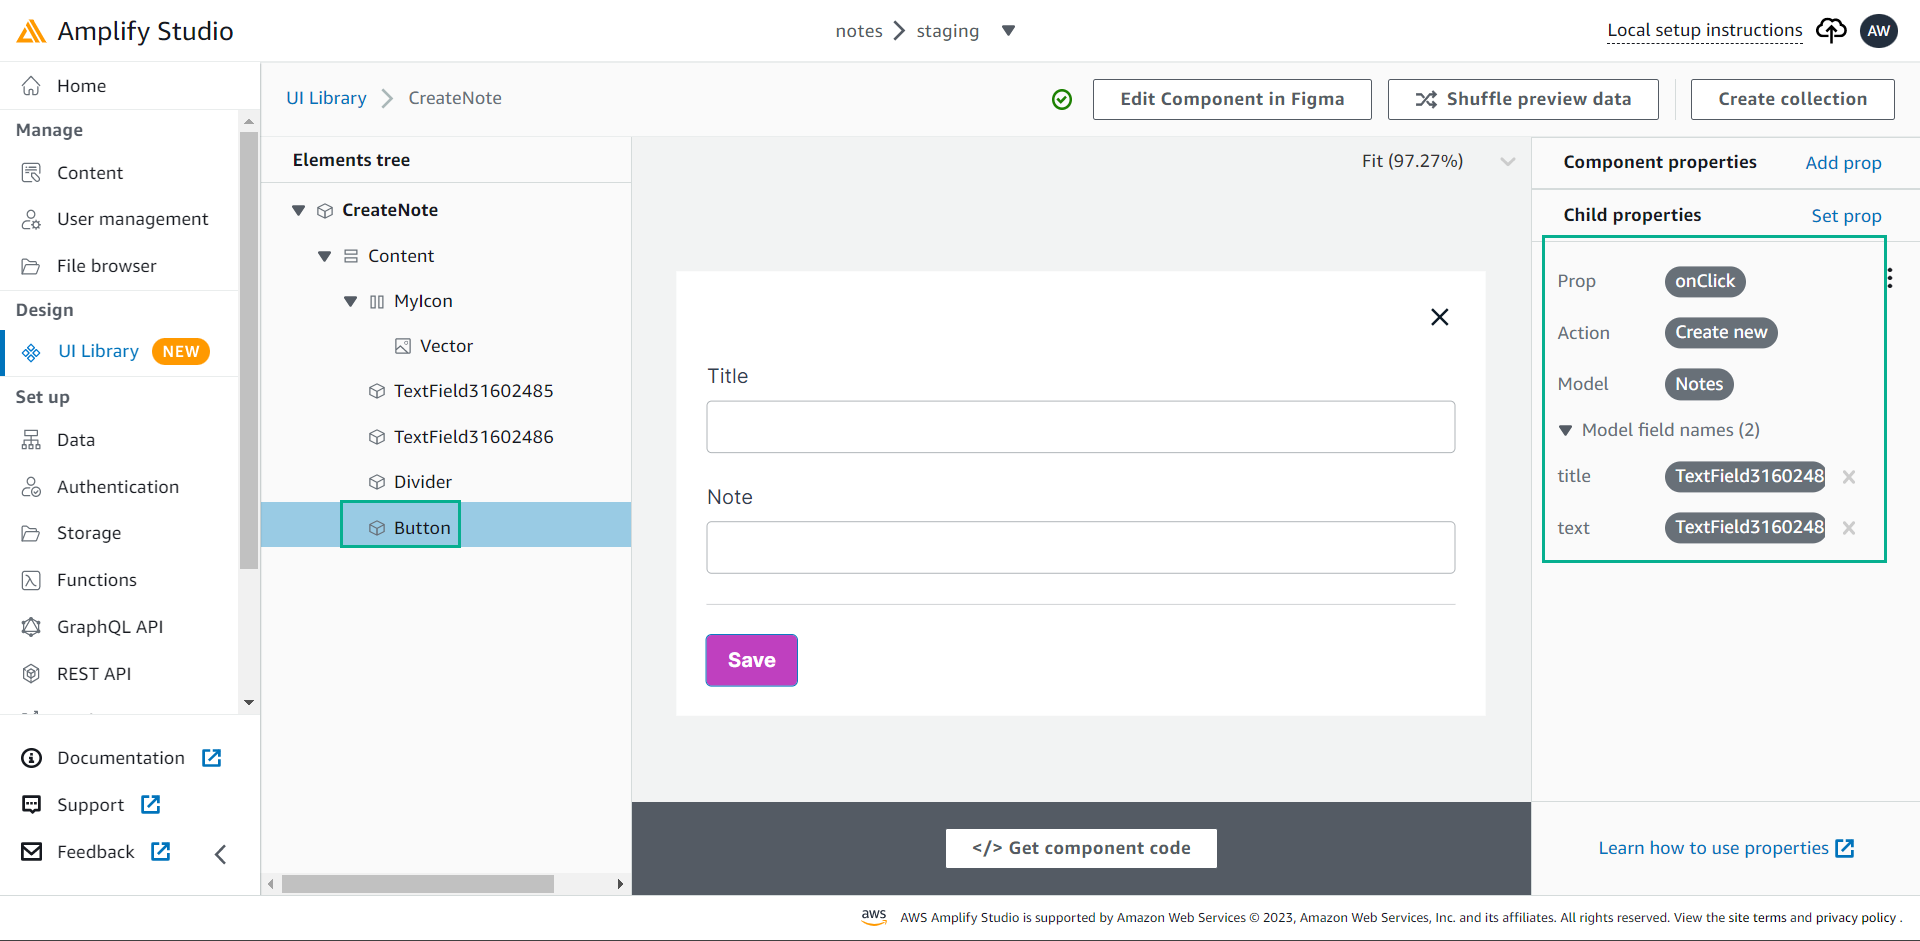This screenshot has width=1920, height=941.
Task: Click Edit Component in Figma button
Action: (1232, 99)
